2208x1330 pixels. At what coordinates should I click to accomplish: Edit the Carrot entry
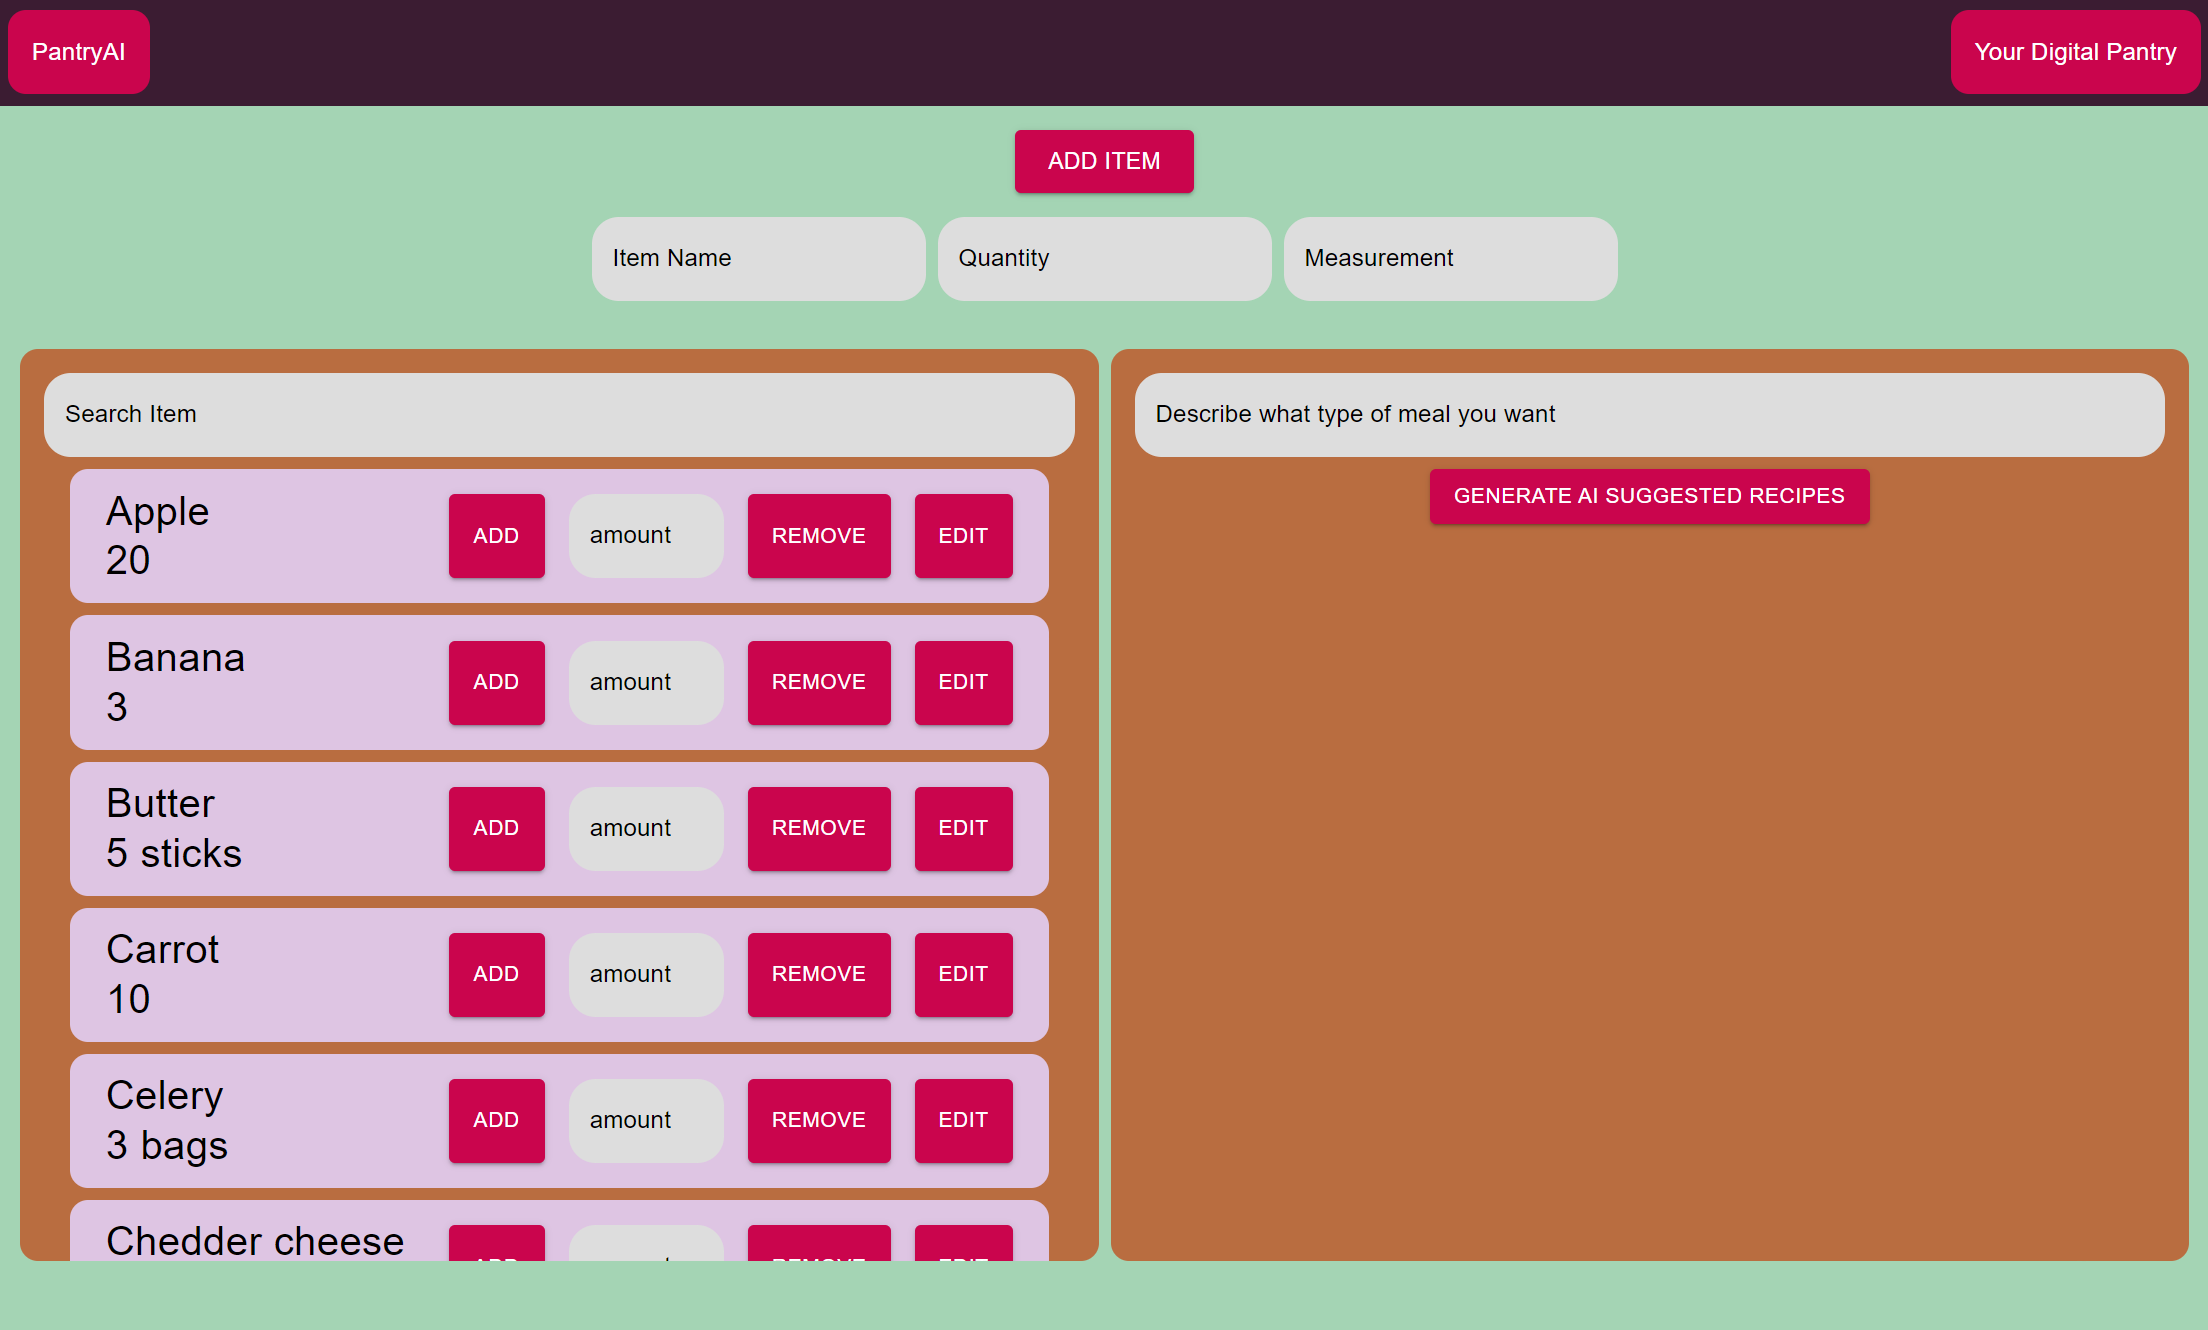tap(963, 974)
